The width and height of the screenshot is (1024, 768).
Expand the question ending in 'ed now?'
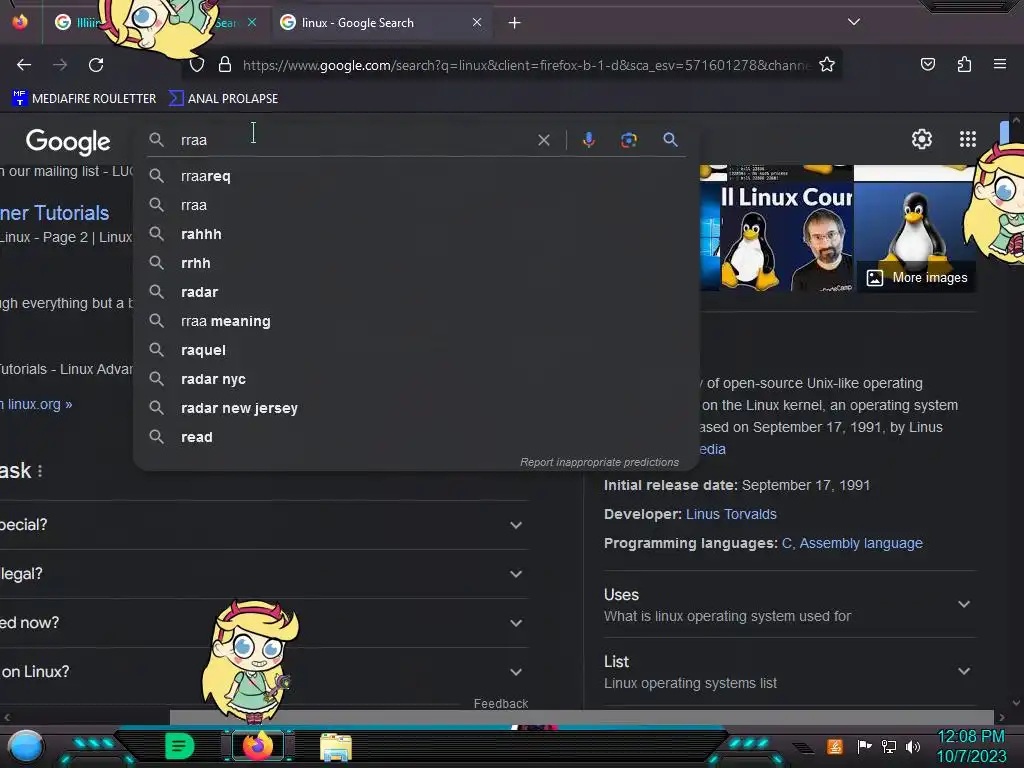pyautogui.click(x=264, y=623)
